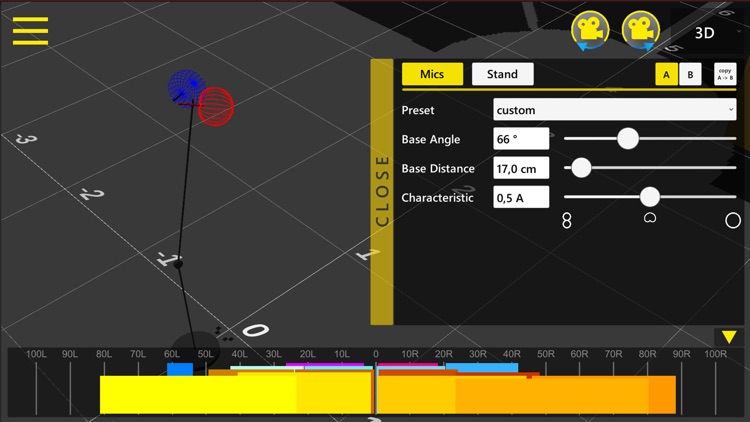Click the Base Distance value field
This screenshot has width=750, height=422.
point(521,168)
